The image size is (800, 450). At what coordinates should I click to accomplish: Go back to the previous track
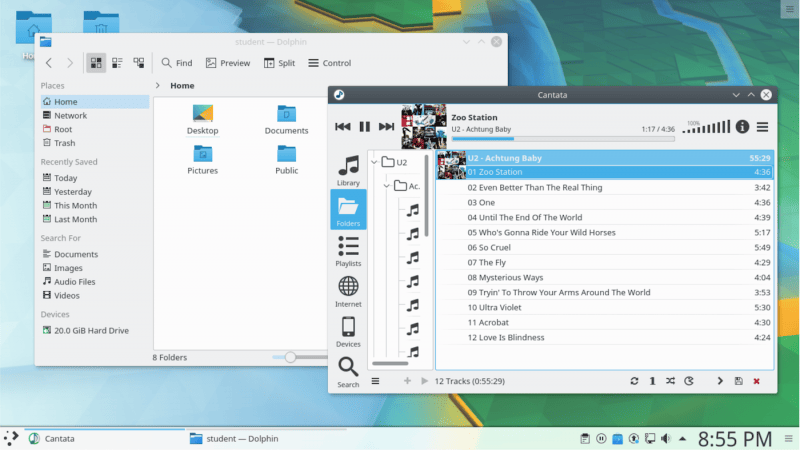(343, 127)
